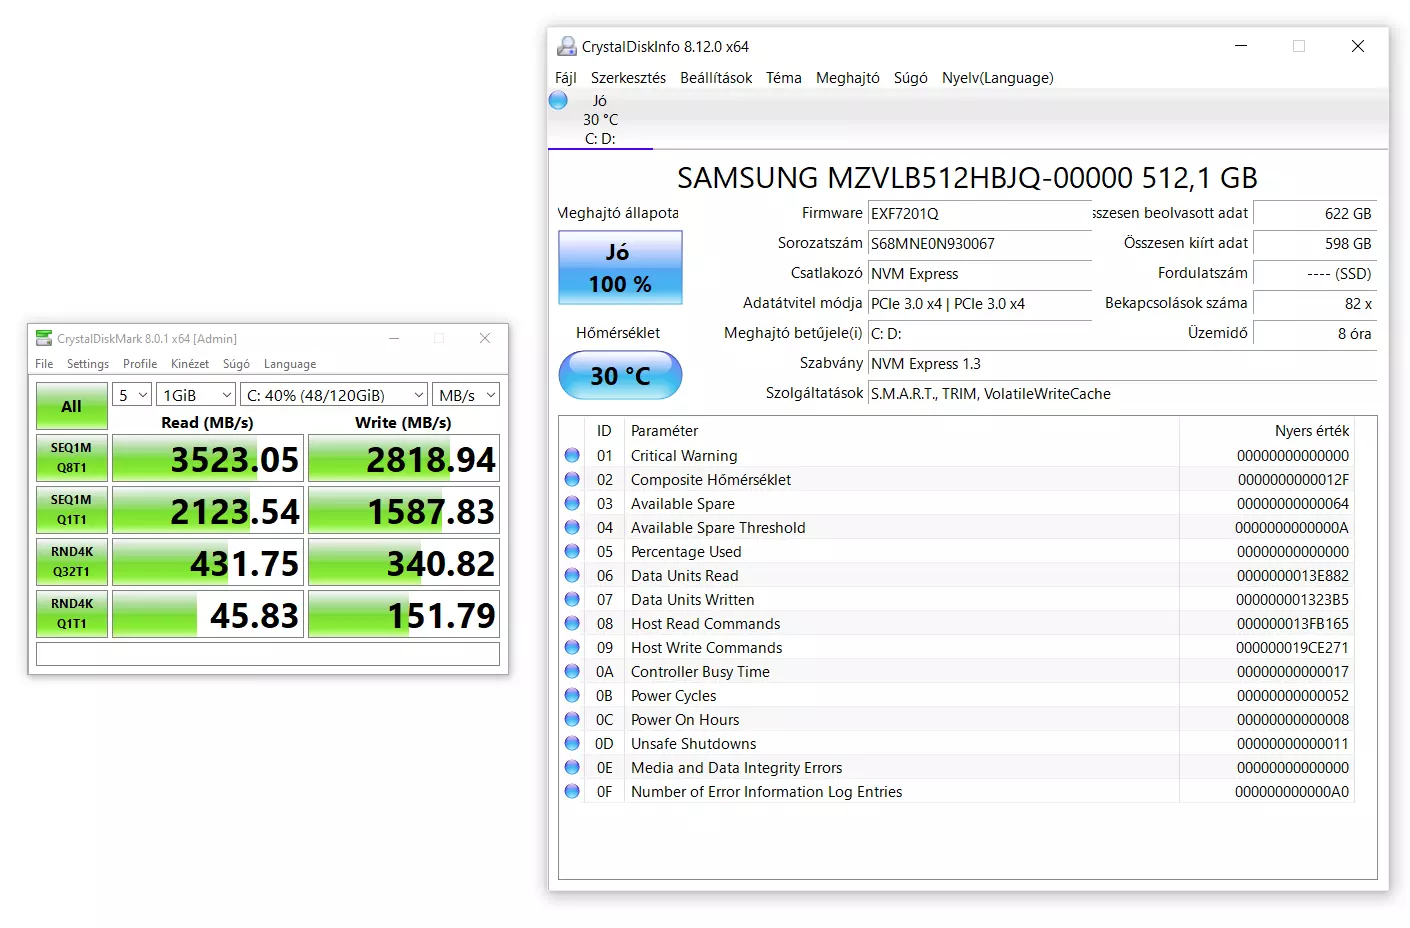Click the NVM Express 1.3 standard value
This screenshot has height=928, width=1410.
point(1122,363)
